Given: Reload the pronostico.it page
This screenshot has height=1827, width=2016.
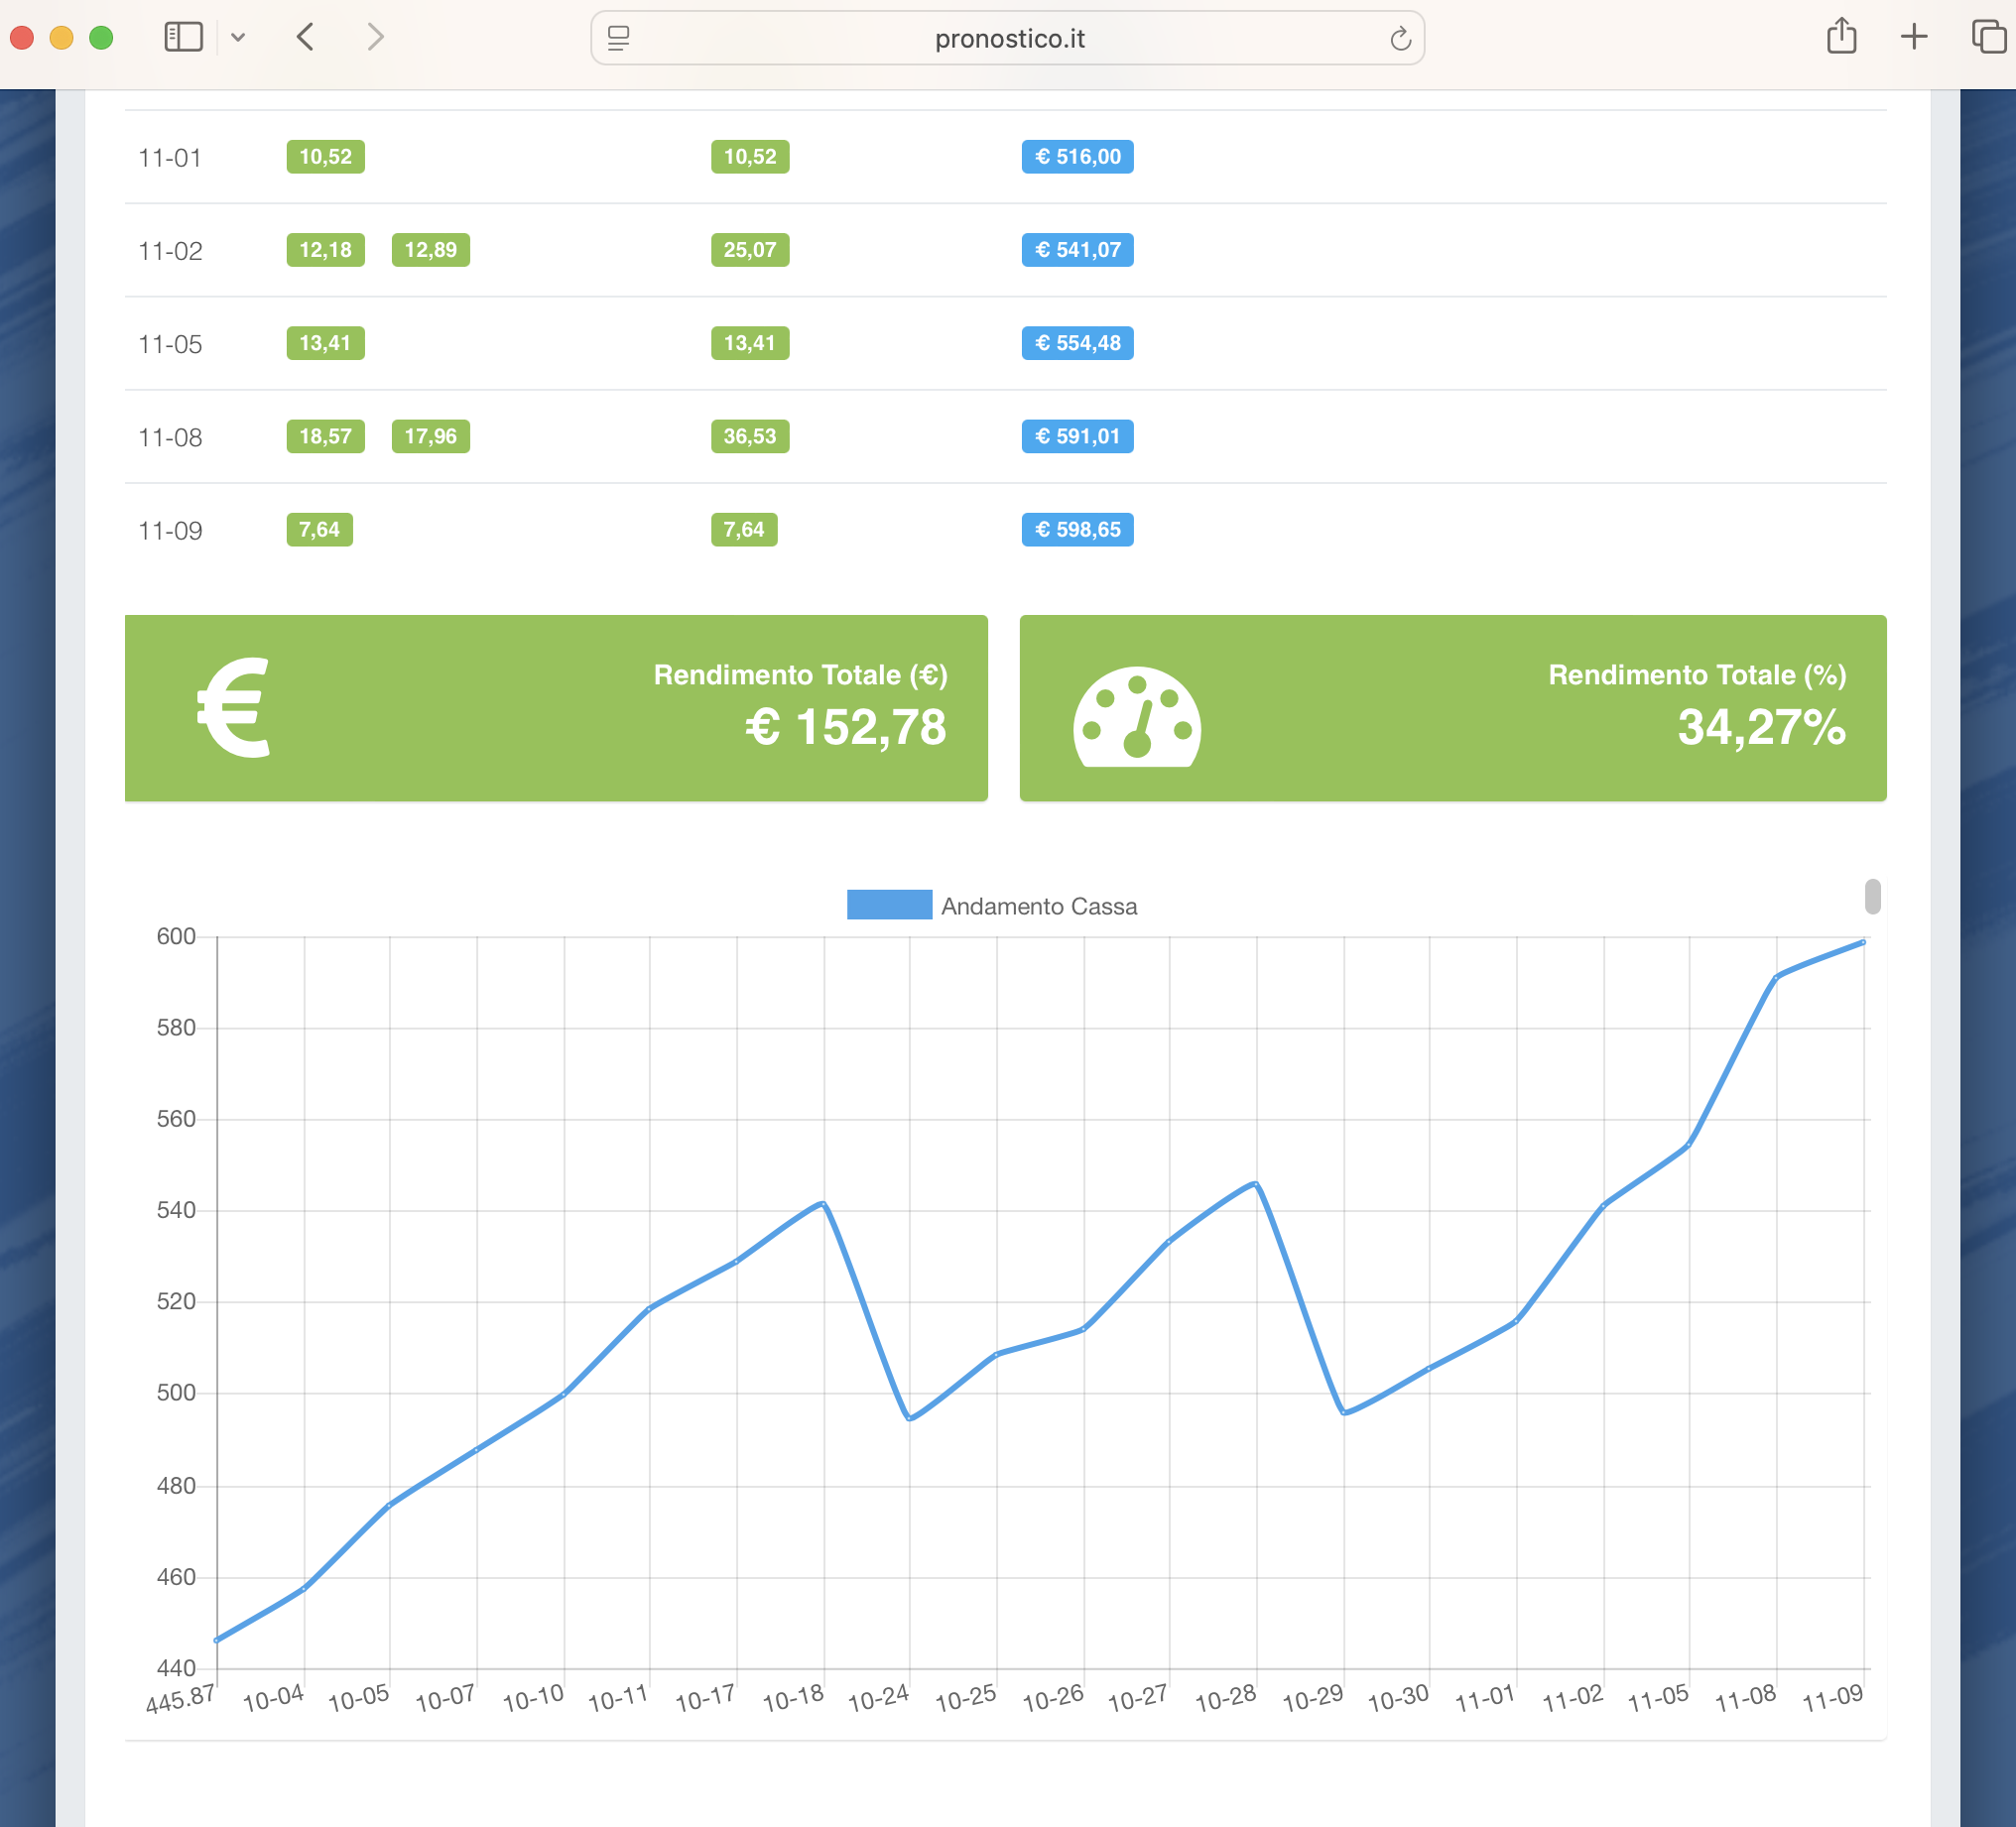Looking at the screenshot, I should tap(1400, 38).
